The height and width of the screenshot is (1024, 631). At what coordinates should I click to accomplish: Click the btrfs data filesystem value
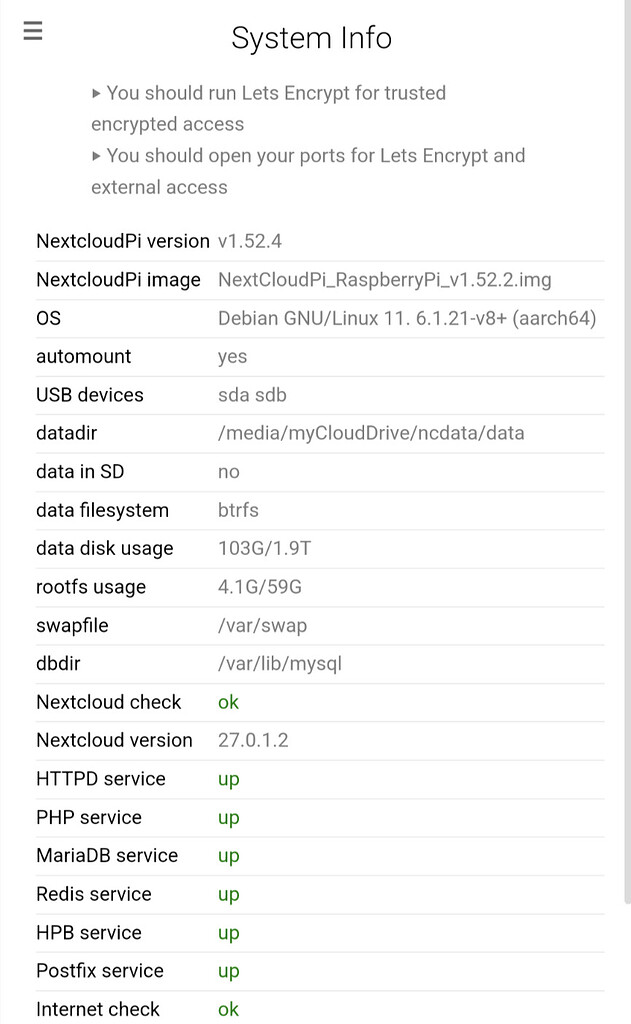click(238, 510)
